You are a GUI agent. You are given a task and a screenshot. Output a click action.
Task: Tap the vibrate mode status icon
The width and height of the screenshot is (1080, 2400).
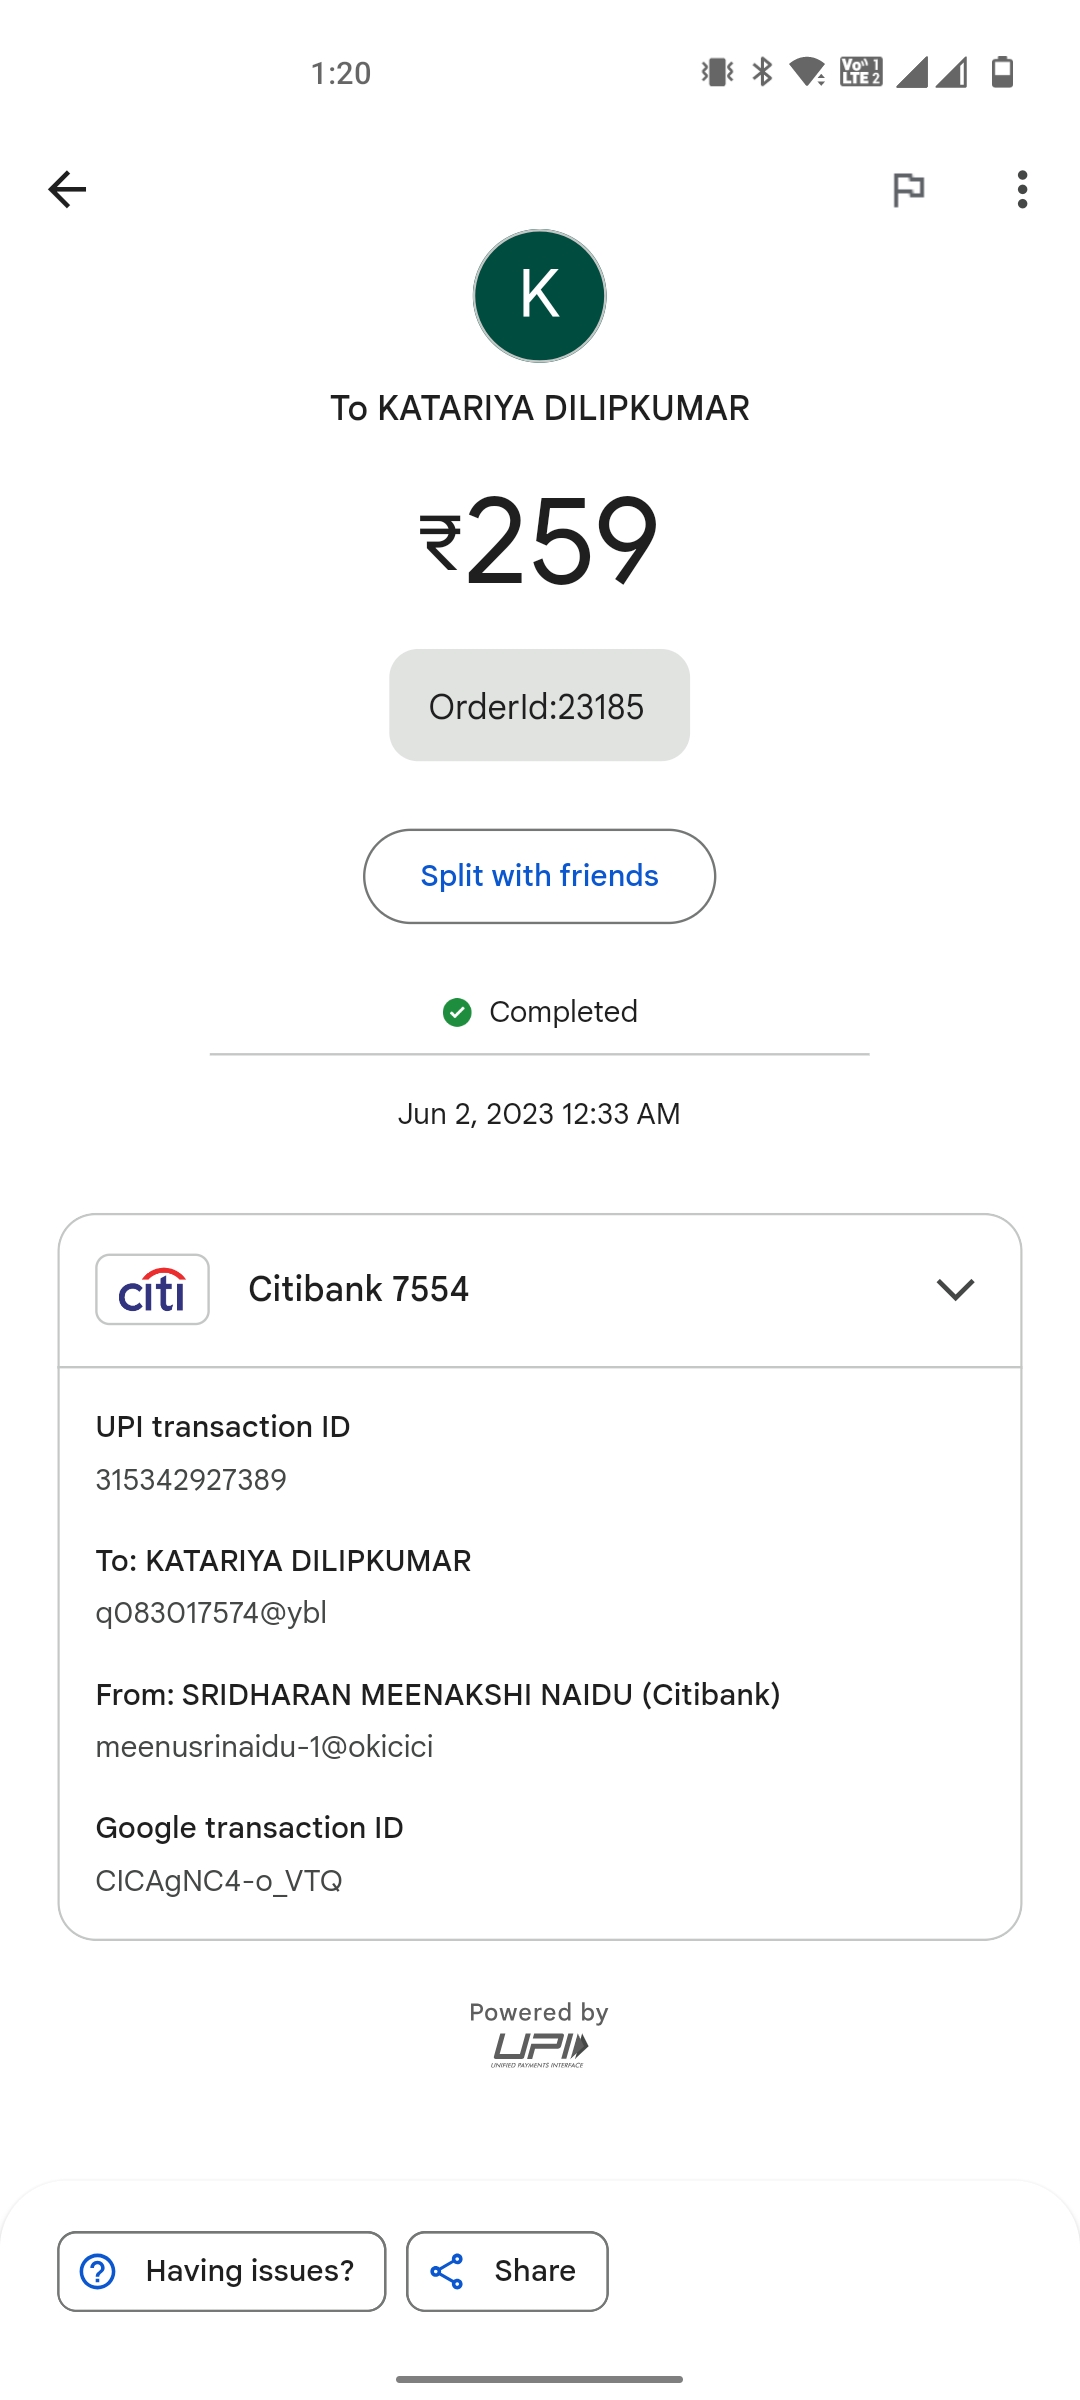717,72
